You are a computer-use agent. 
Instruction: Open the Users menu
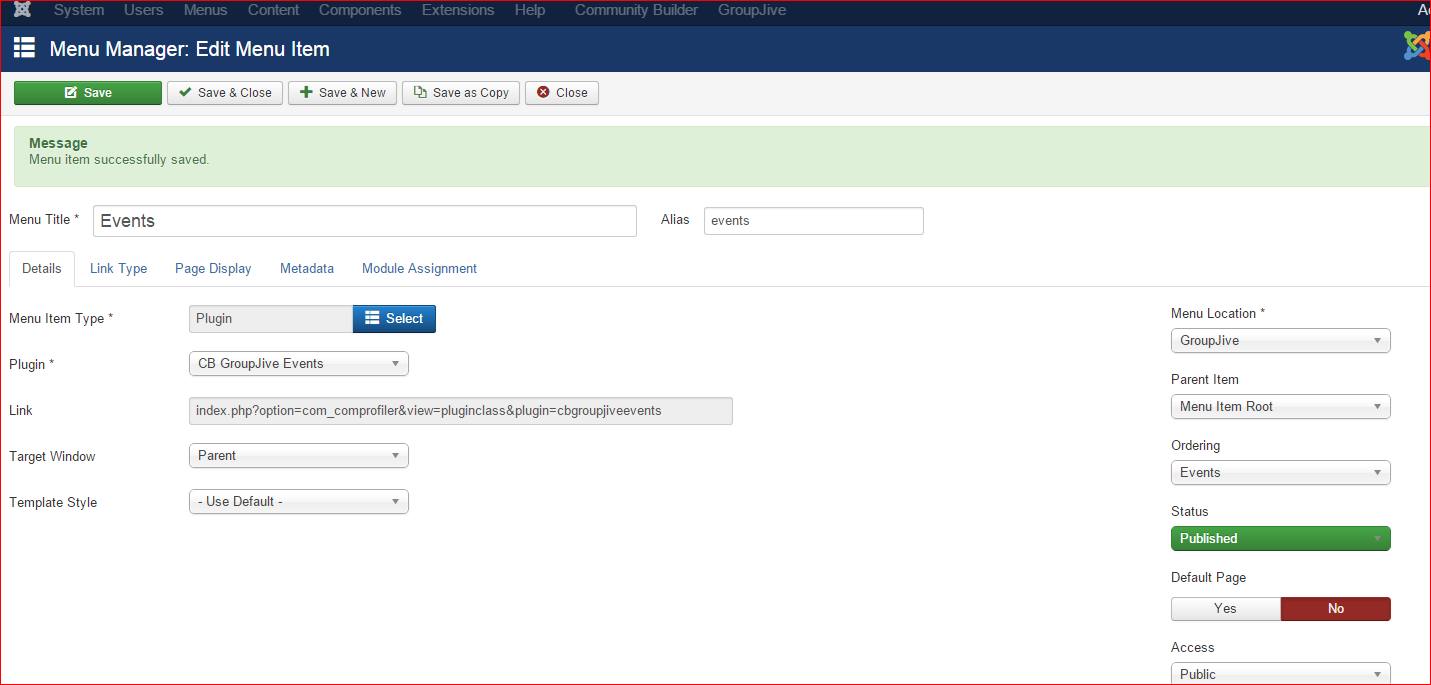(x=144, y=10)
